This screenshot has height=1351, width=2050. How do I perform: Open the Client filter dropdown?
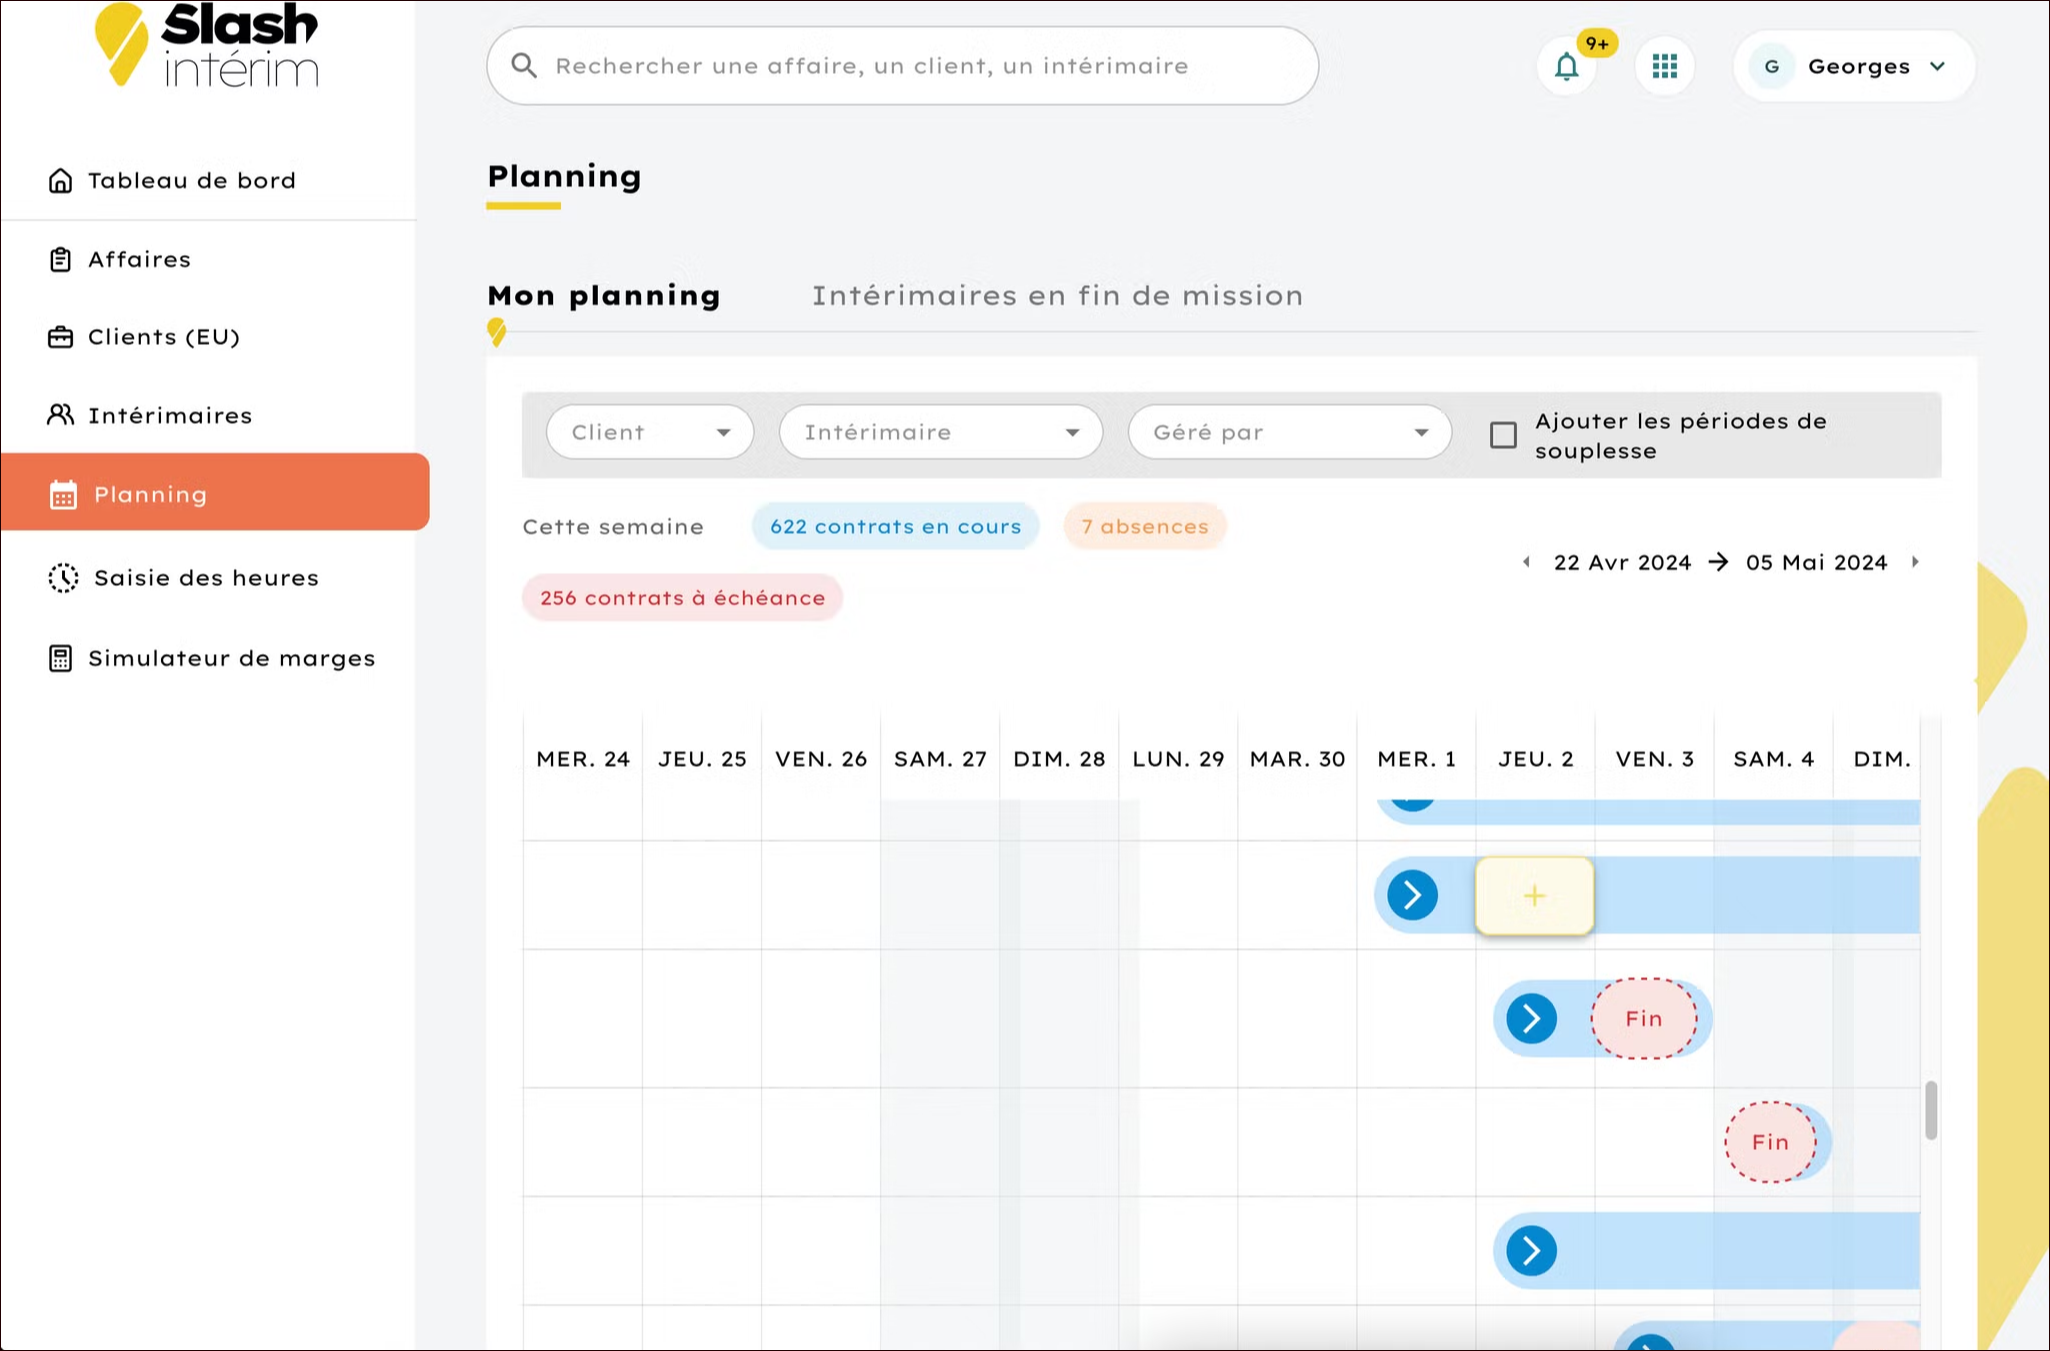point(650,432)
